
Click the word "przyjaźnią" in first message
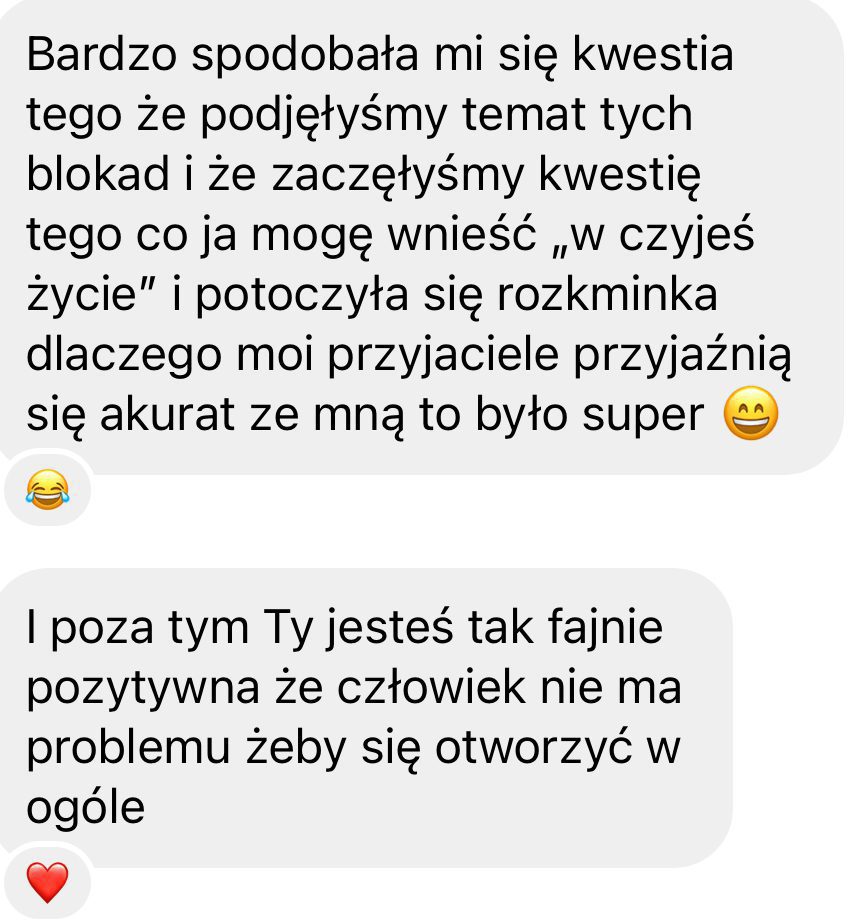point(682,357)
